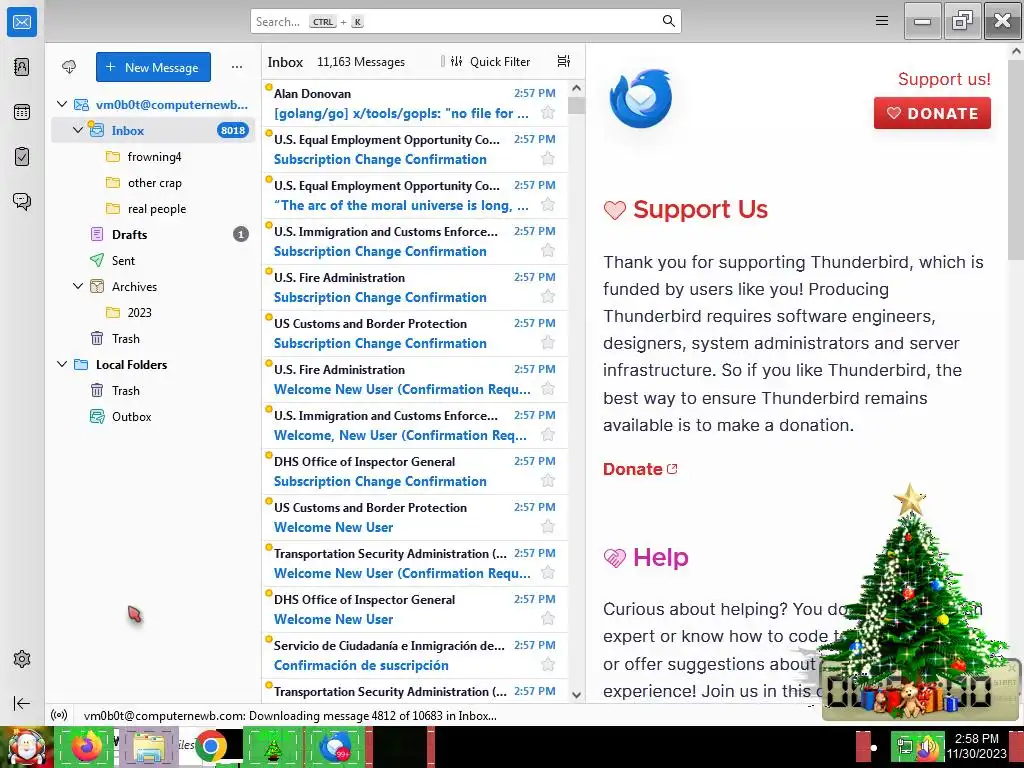The height and width of the screenshot is (768, 1024).
Task: Open the Thunderbird hamburger menu
Action: [882, 21]
